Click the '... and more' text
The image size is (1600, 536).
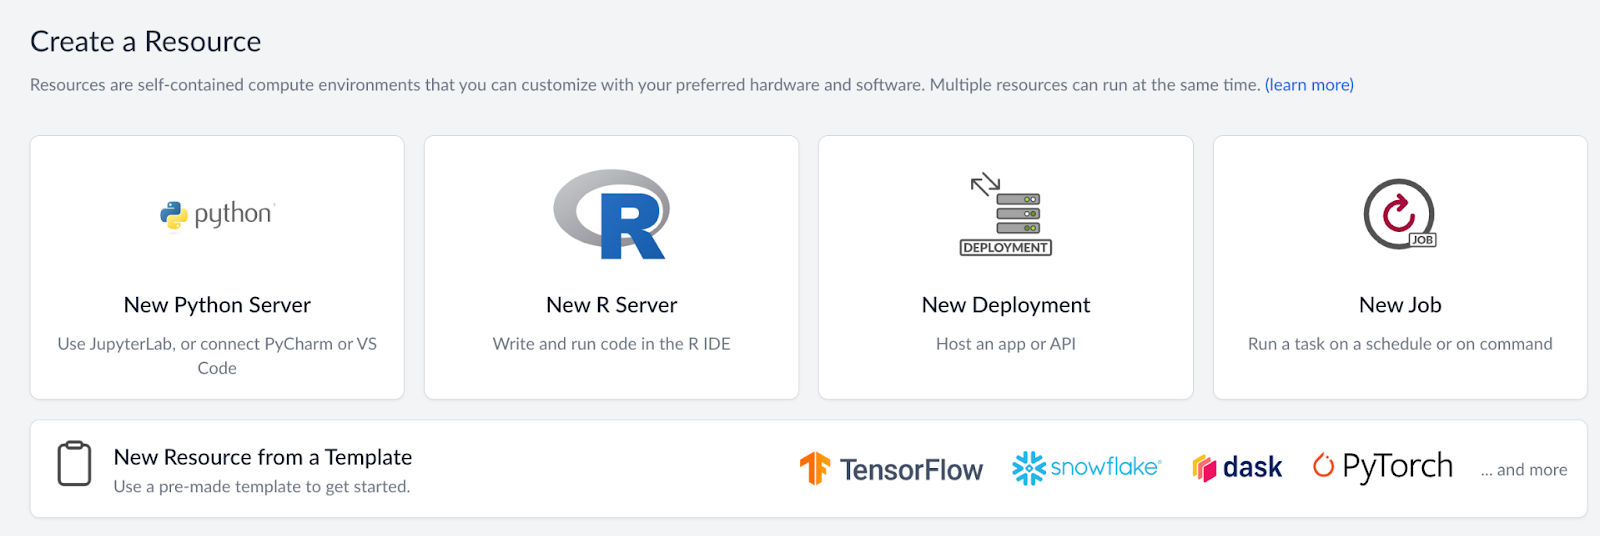[1524, 469]
